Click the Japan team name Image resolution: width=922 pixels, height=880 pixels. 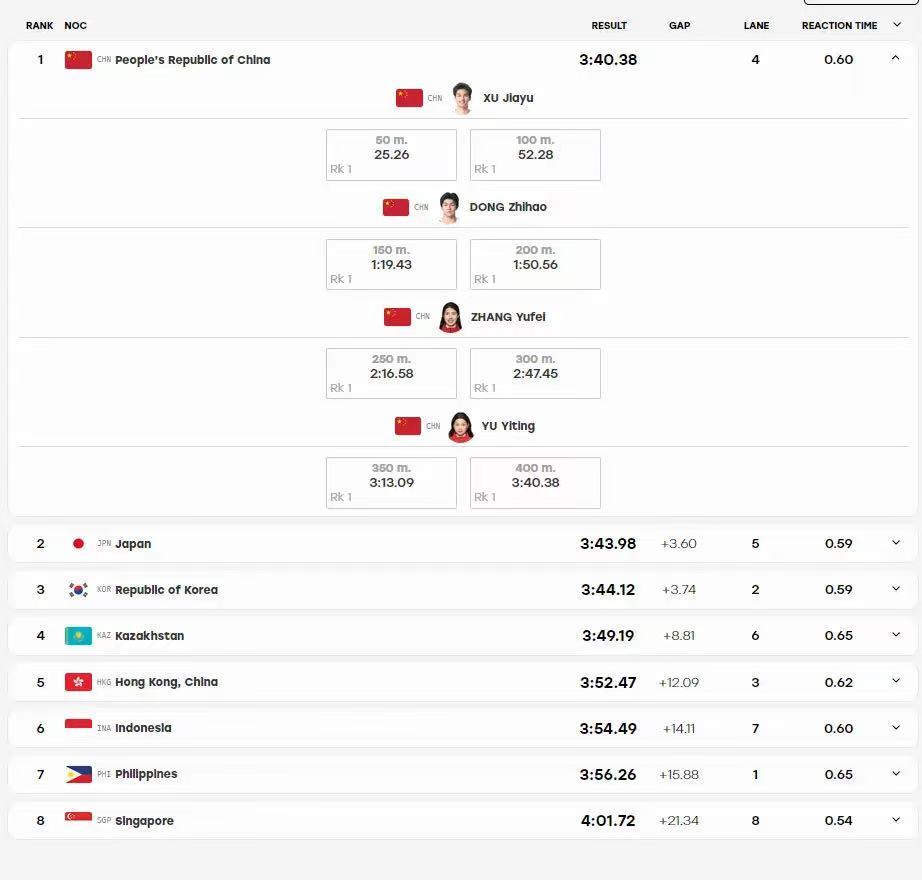133,544
